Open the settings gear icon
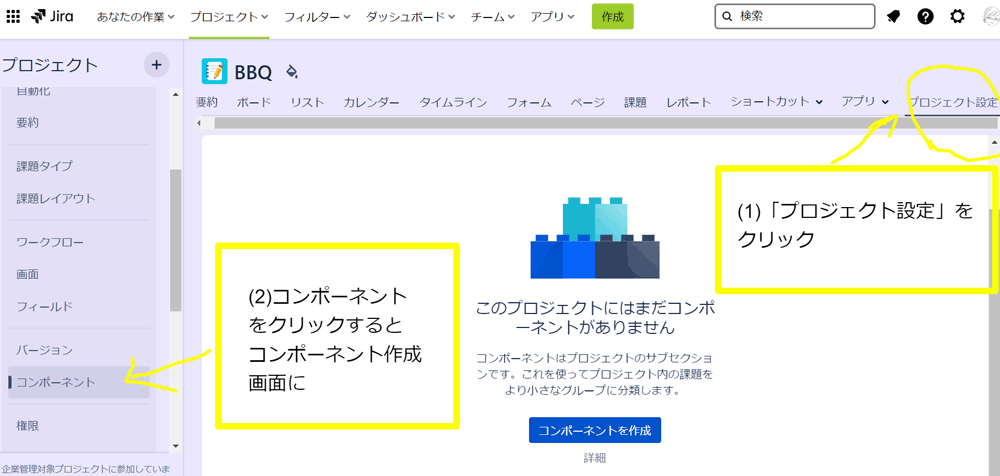1000x476 pixels. point(957,17)
